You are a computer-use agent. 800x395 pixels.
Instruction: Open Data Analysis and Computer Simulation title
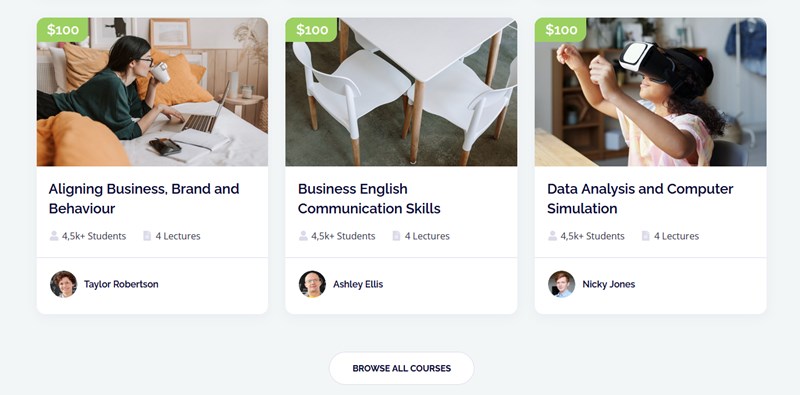pos(640,199)
